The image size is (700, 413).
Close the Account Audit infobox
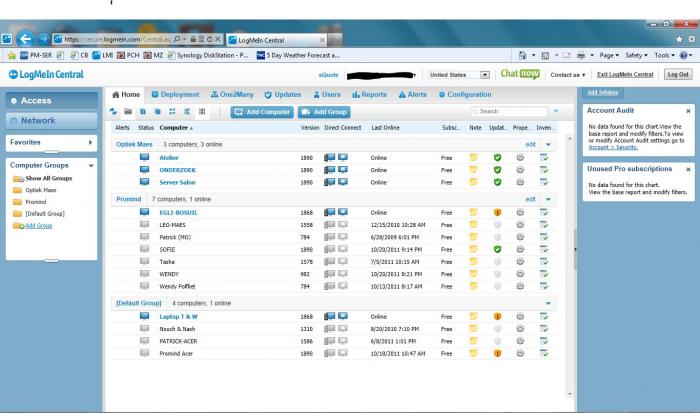(x=688, y=111)
